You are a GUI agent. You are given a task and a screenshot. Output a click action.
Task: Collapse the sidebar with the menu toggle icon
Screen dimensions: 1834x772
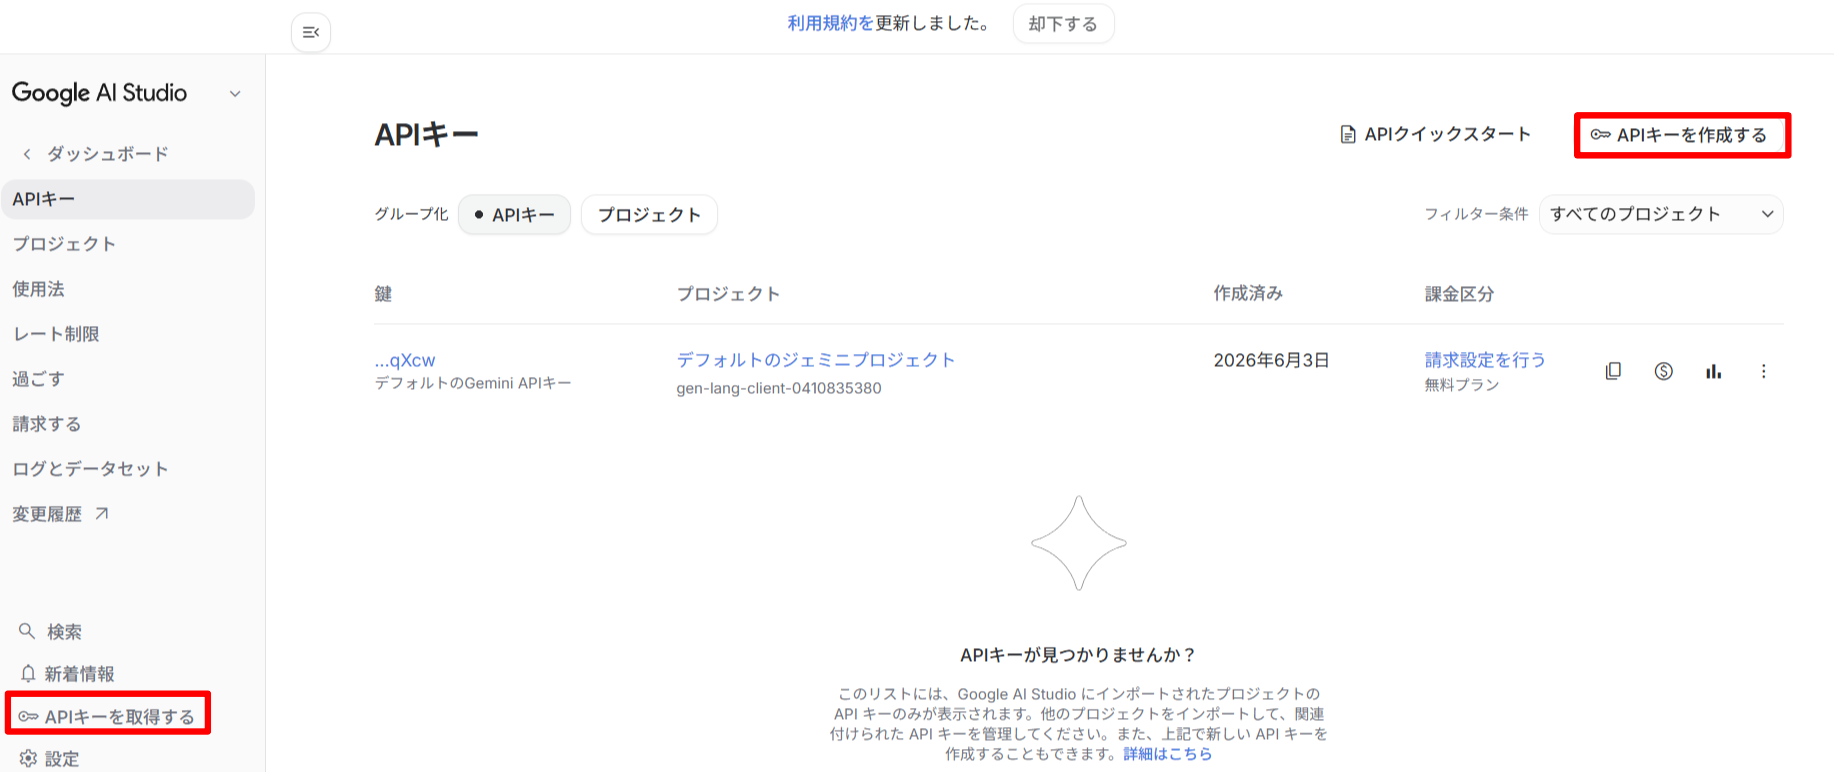click(311, 32)
